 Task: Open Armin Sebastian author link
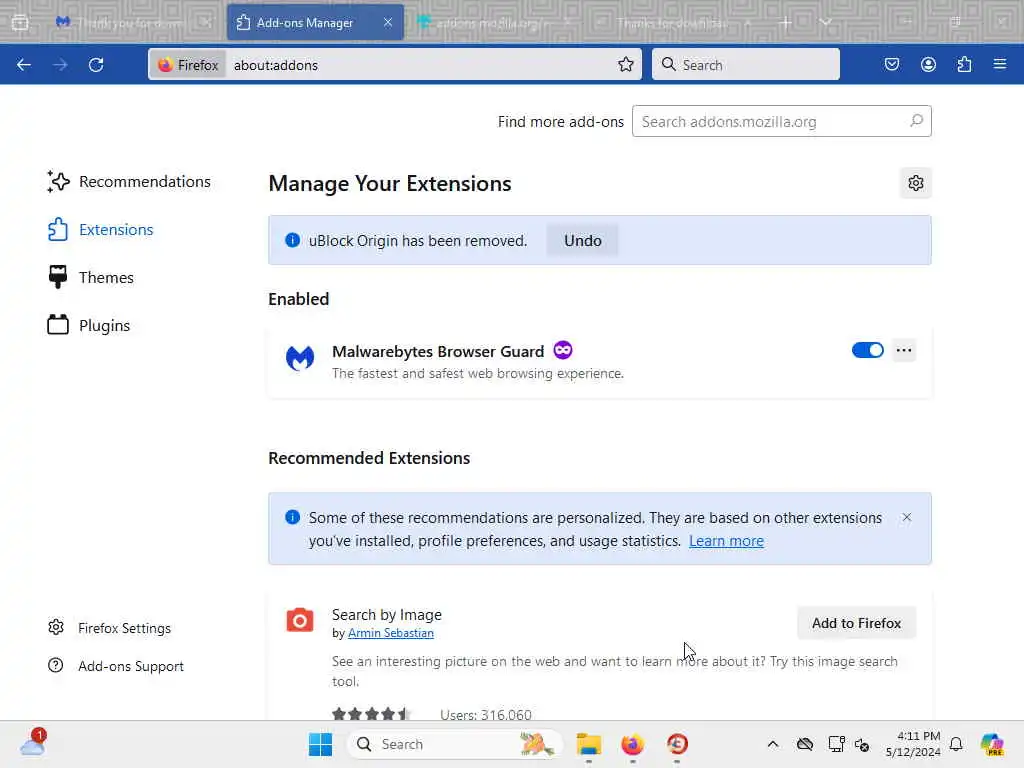pos(391,633)
